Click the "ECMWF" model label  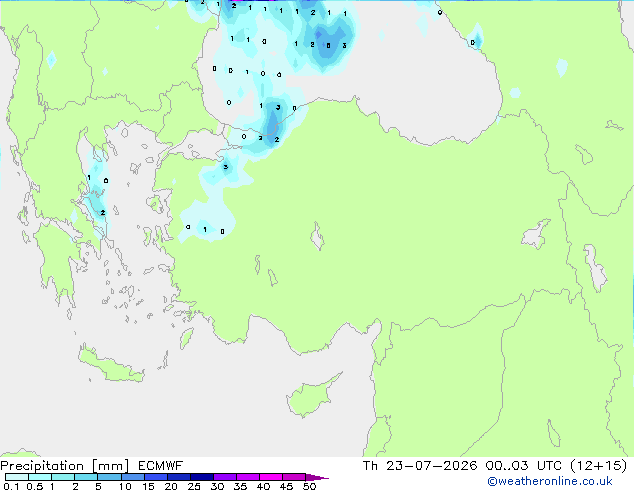click(160, 466)
